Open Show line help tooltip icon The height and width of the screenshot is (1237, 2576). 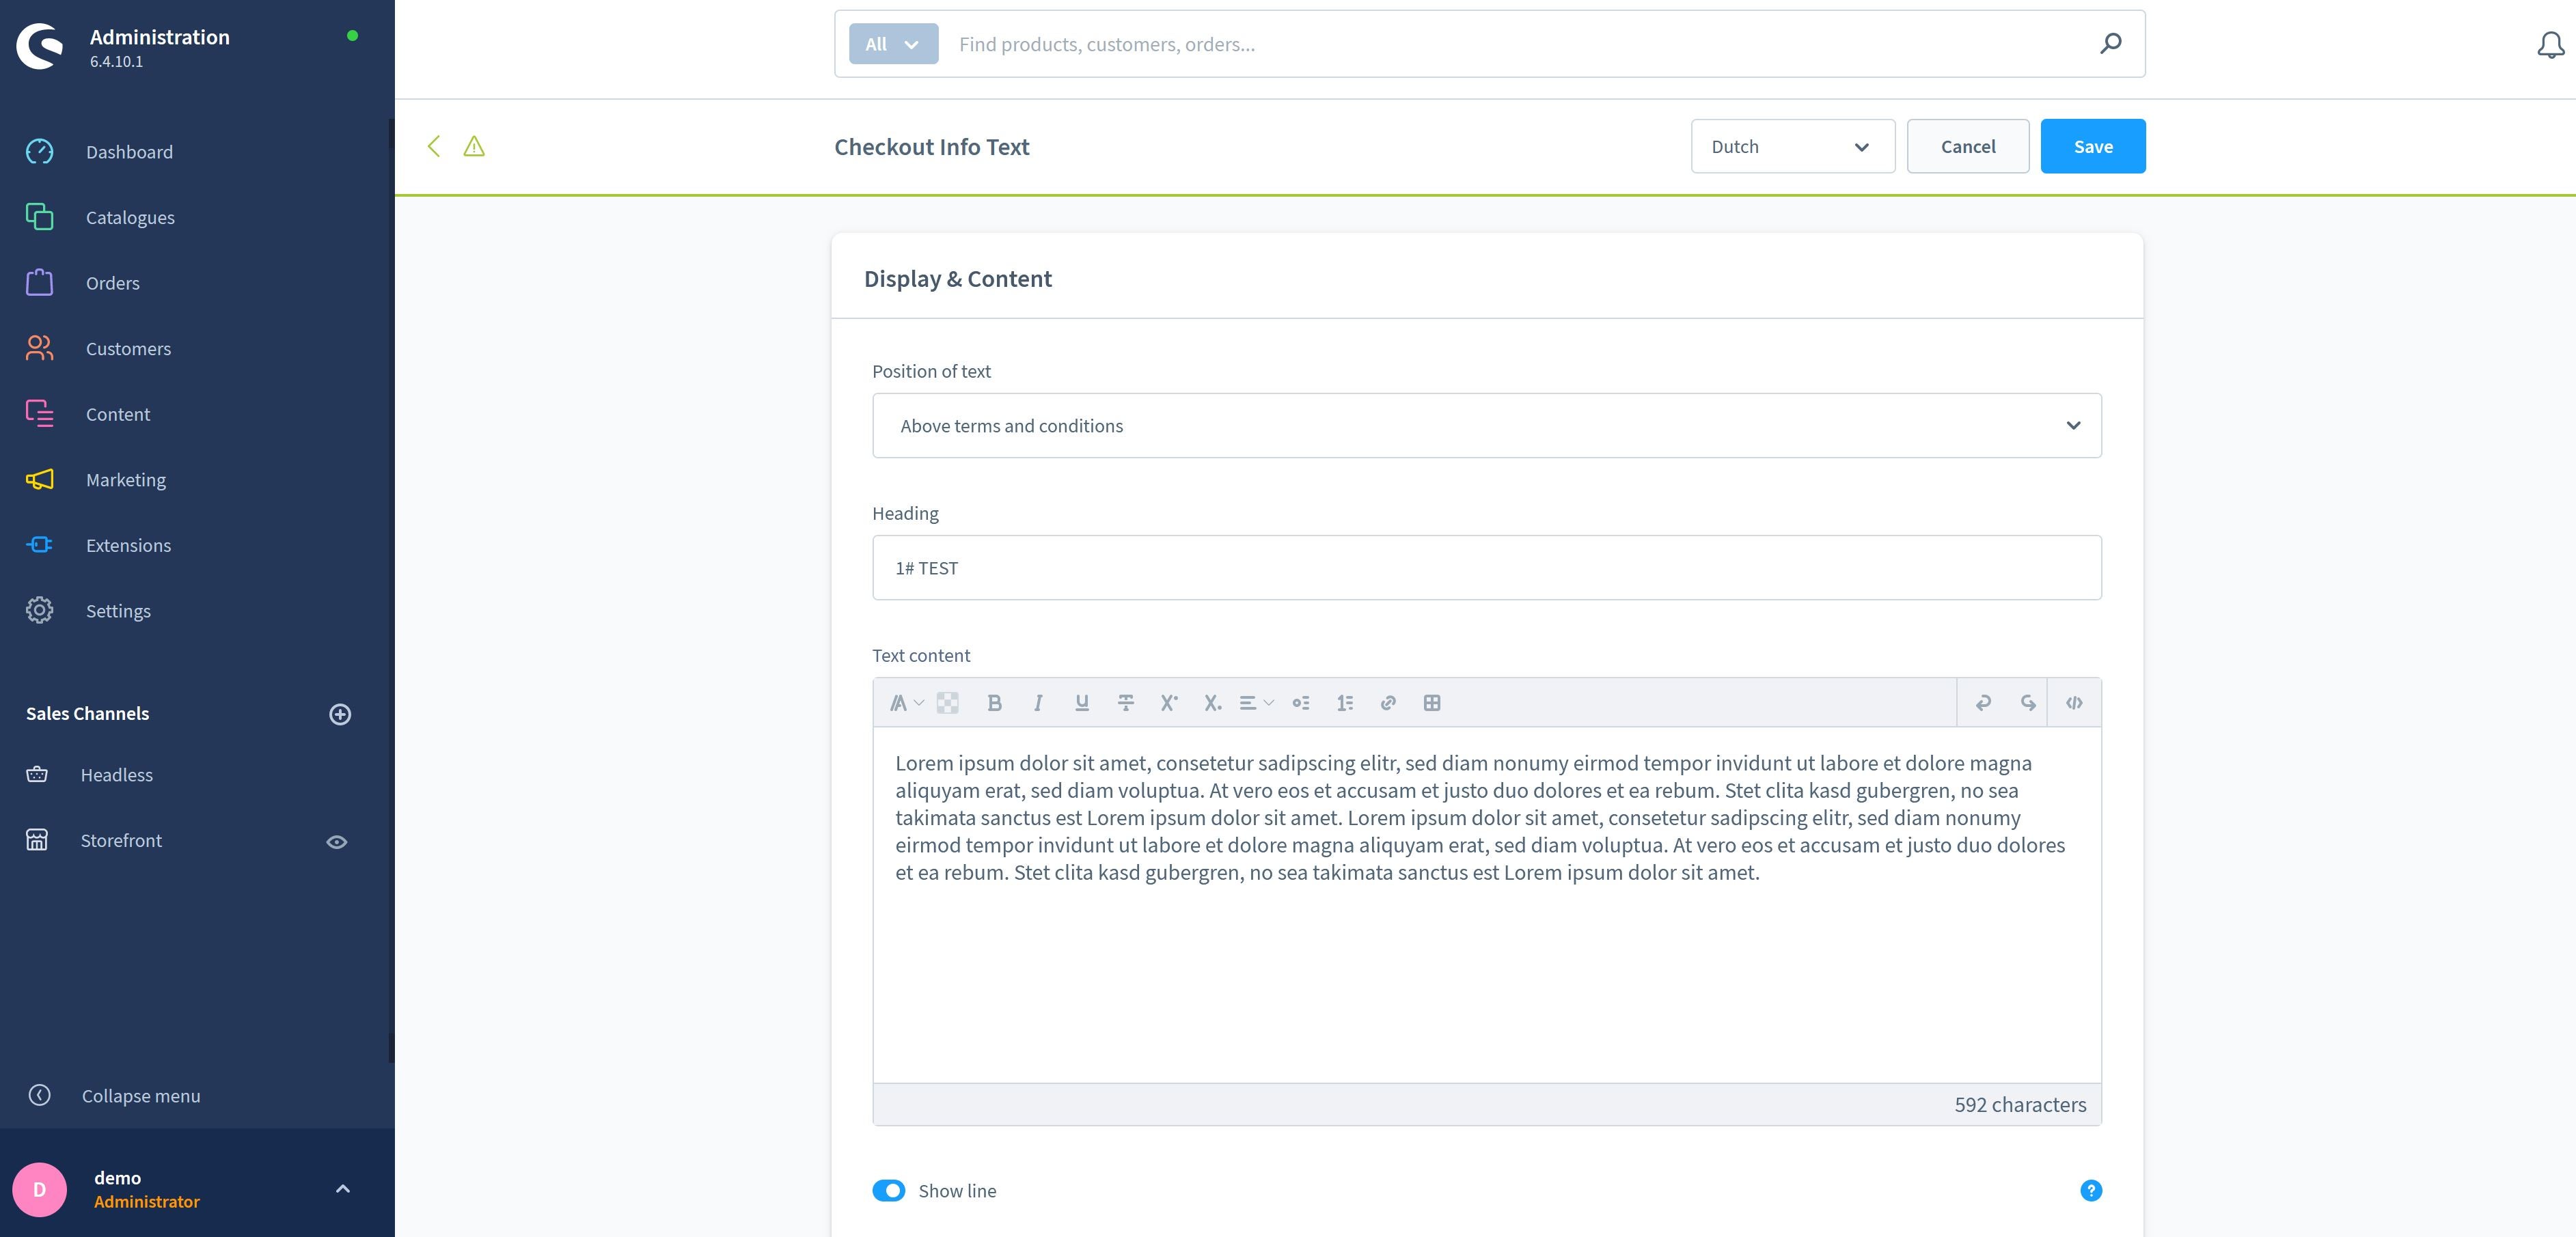(x=2091, y=1190)
